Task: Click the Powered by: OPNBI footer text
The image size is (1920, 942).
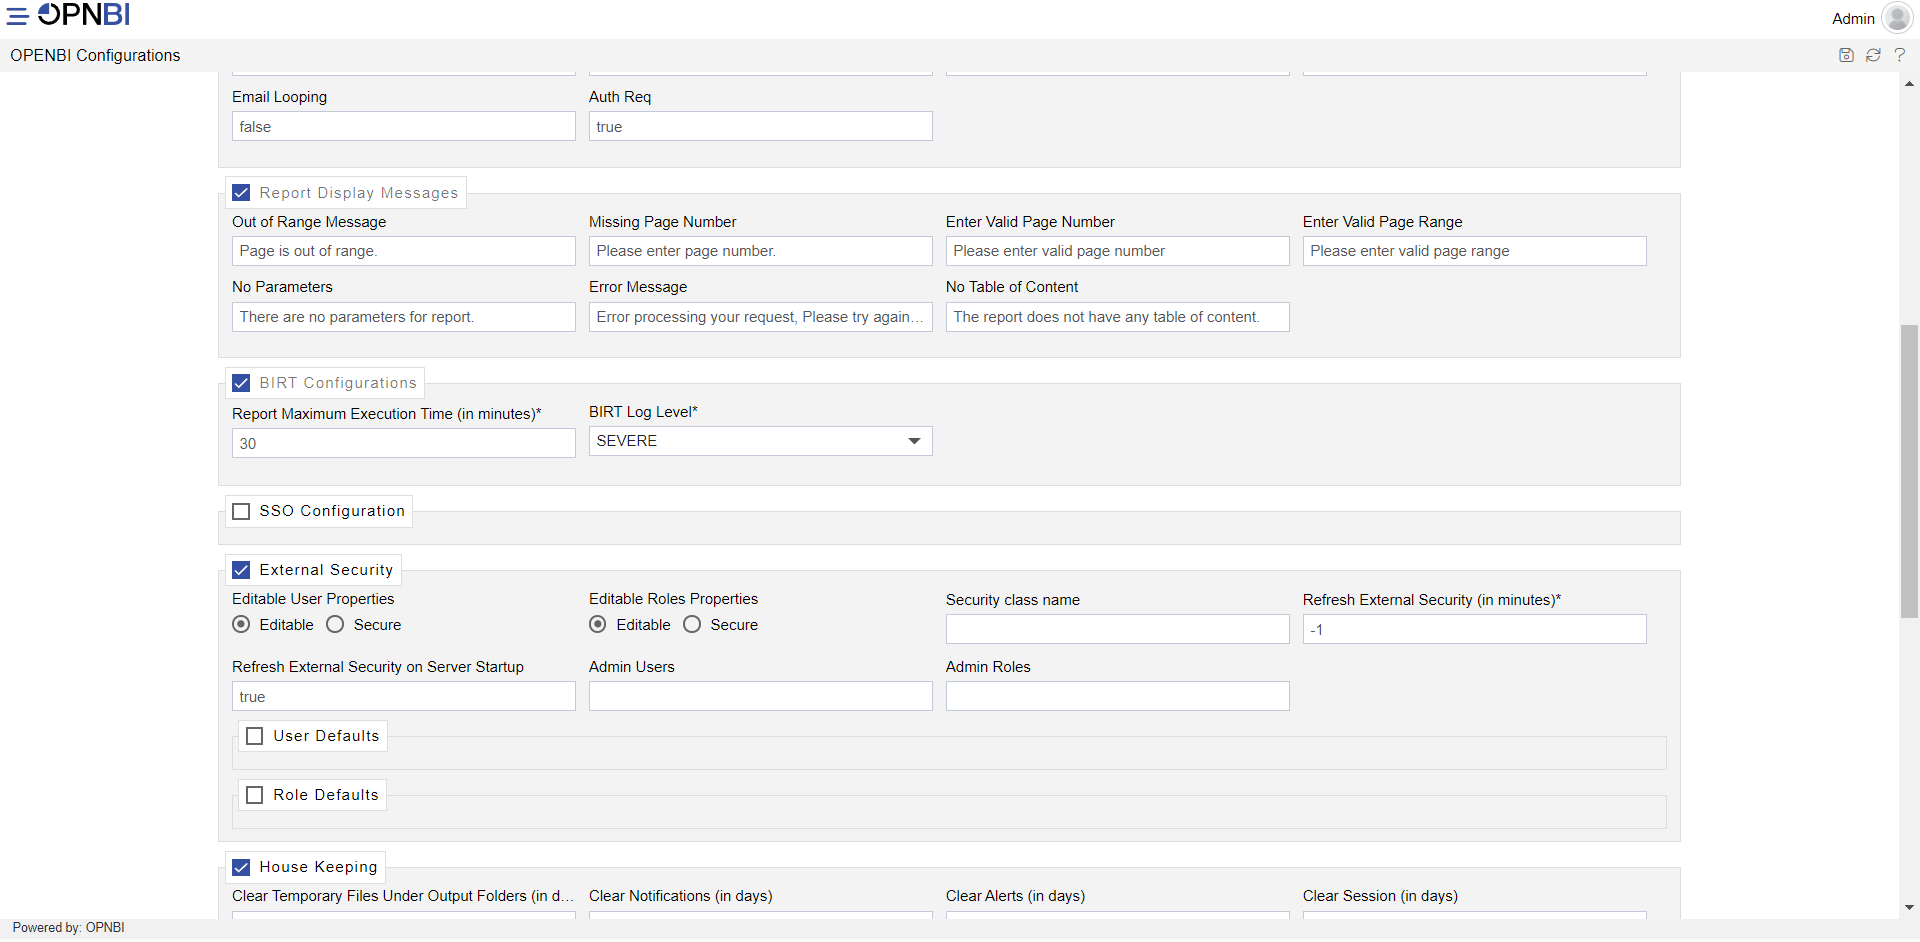Action: click(68, 928)
